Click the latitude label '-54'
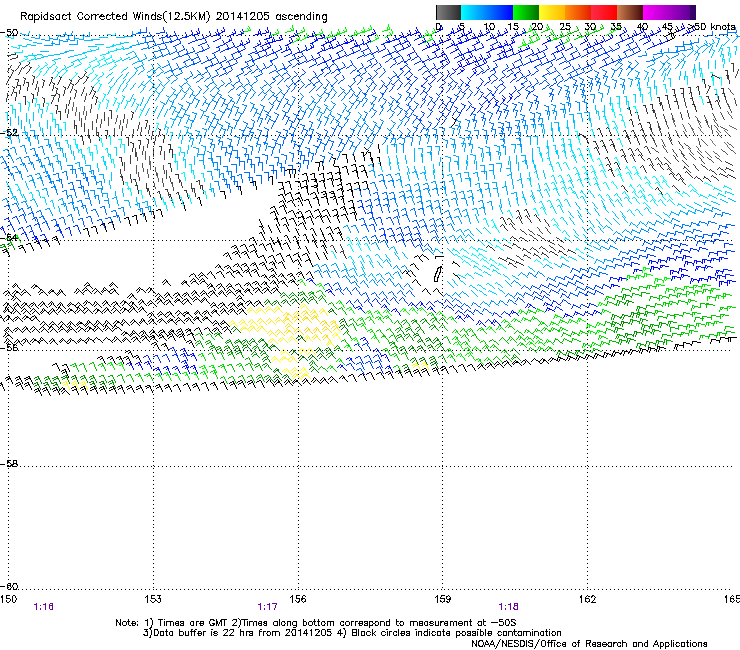 (9, 237)
